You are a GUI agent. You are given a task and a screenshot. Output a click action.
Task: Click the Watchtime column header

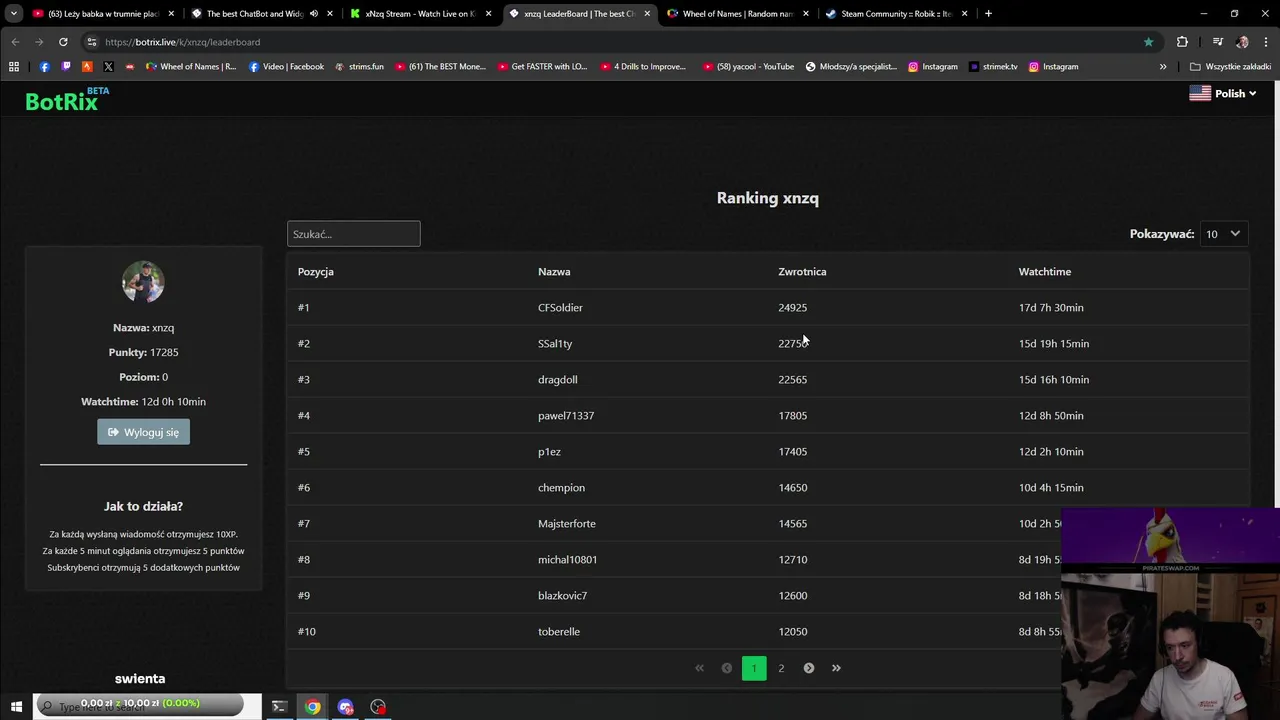point(1045,272)
